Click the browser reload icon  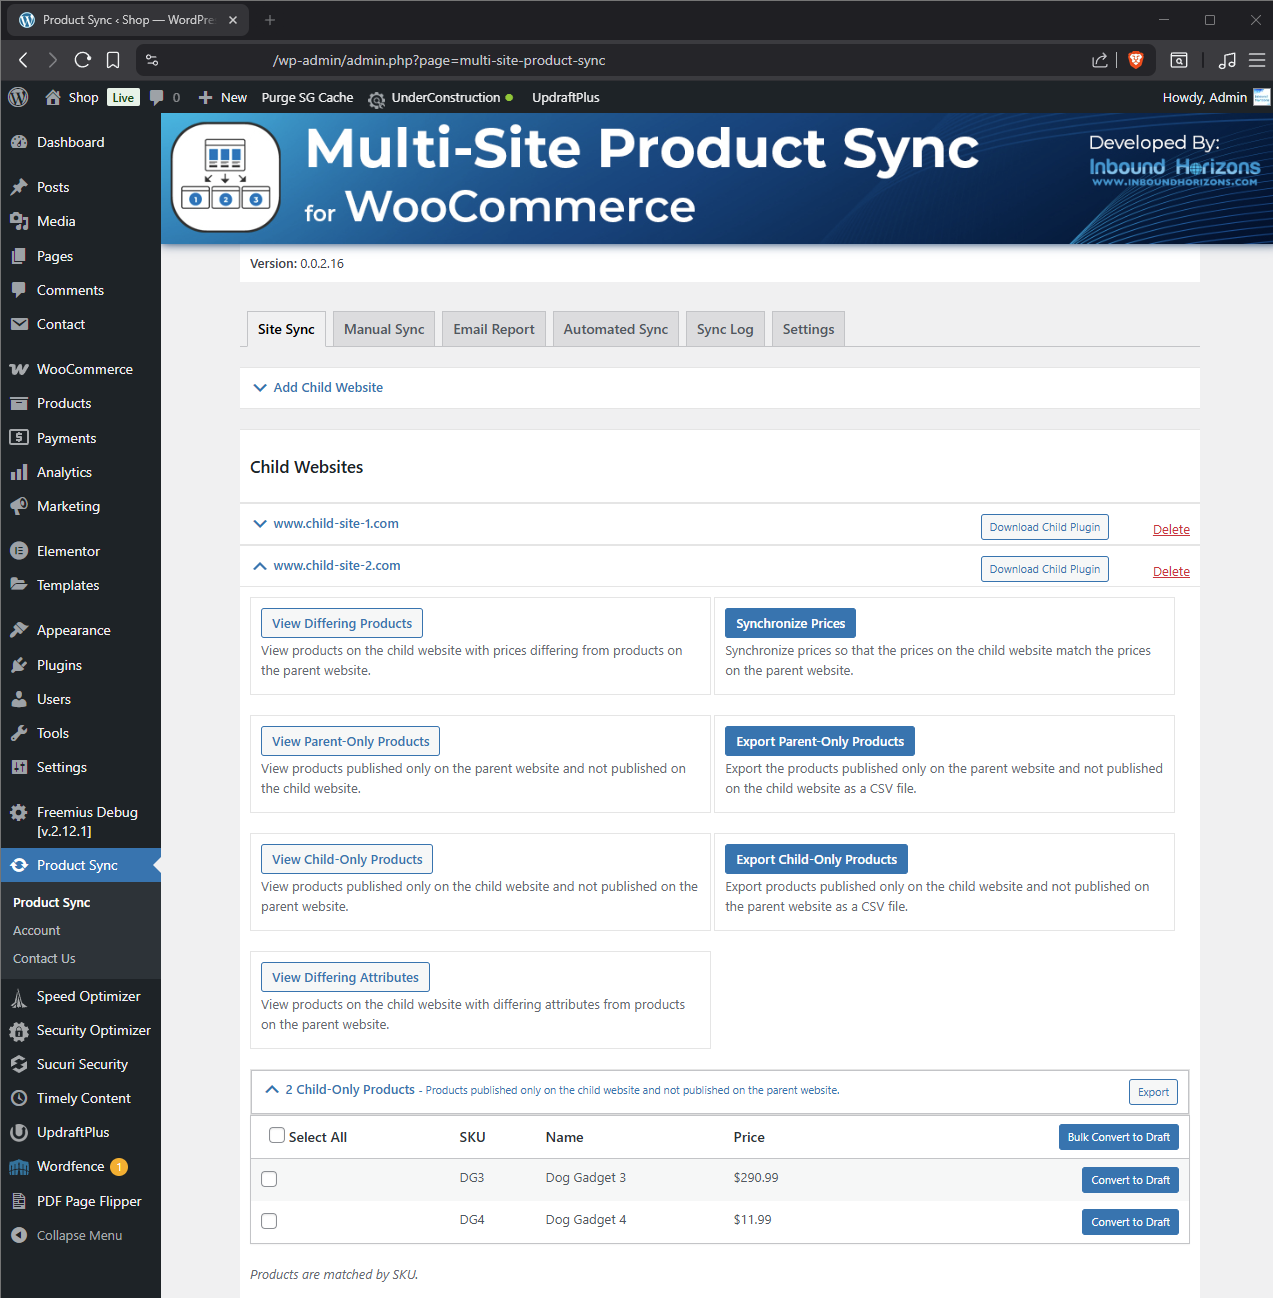click(83, 60)
